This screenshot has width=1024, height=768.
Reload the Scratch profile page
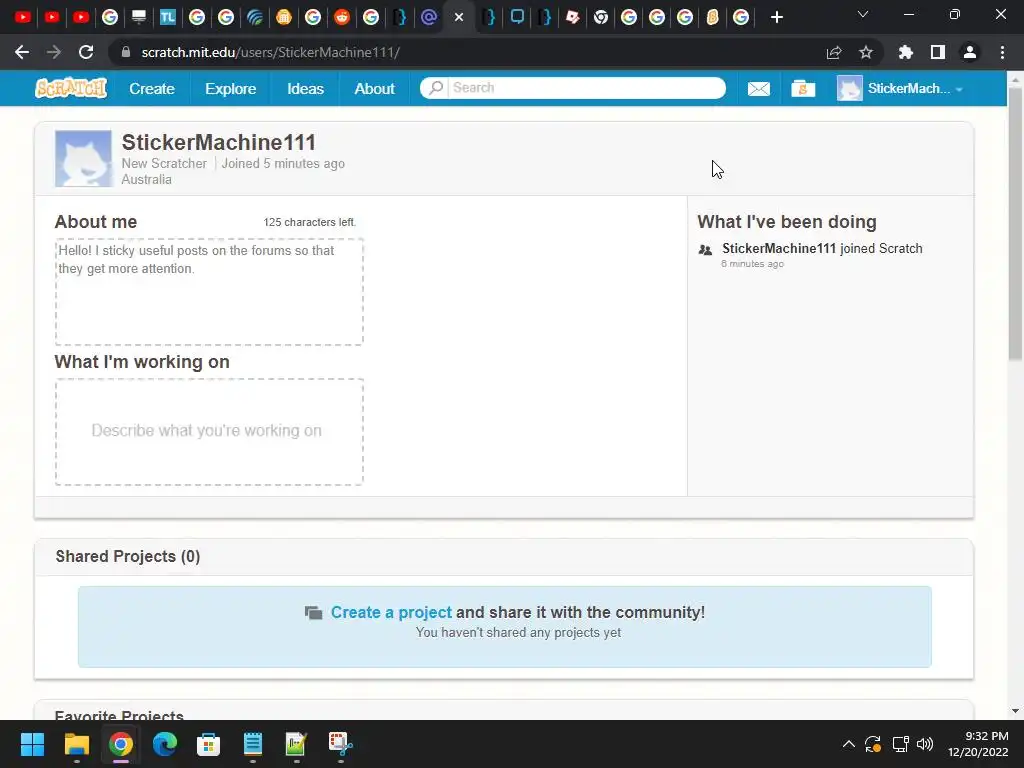[x=86, y=52]
